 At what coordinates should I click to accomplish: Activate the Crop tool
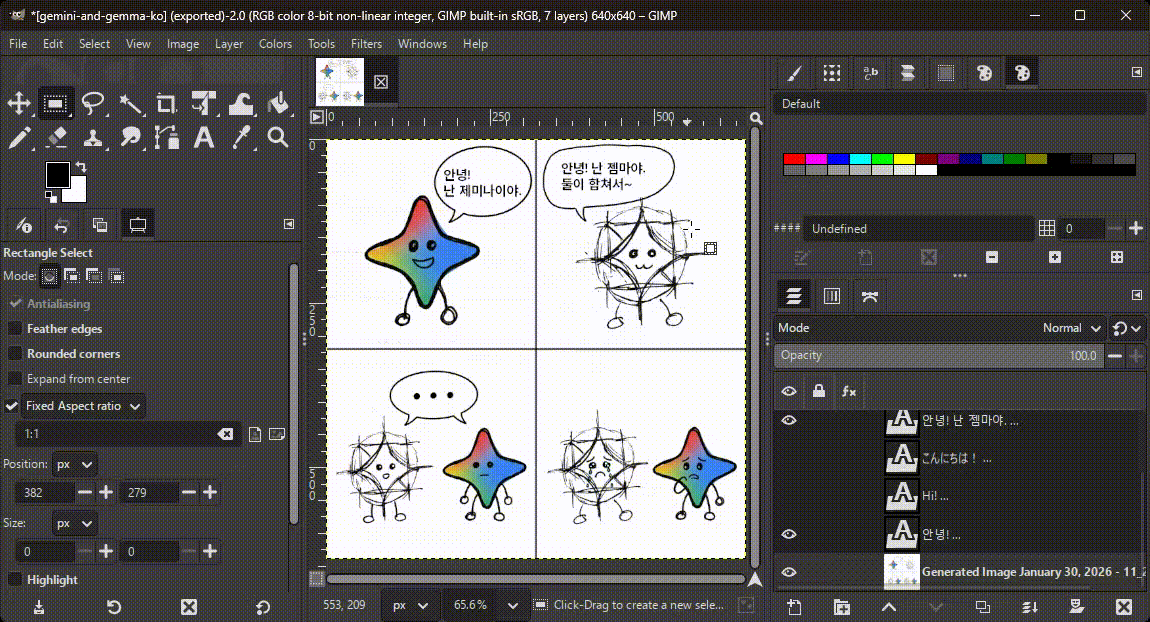[167, 104]
